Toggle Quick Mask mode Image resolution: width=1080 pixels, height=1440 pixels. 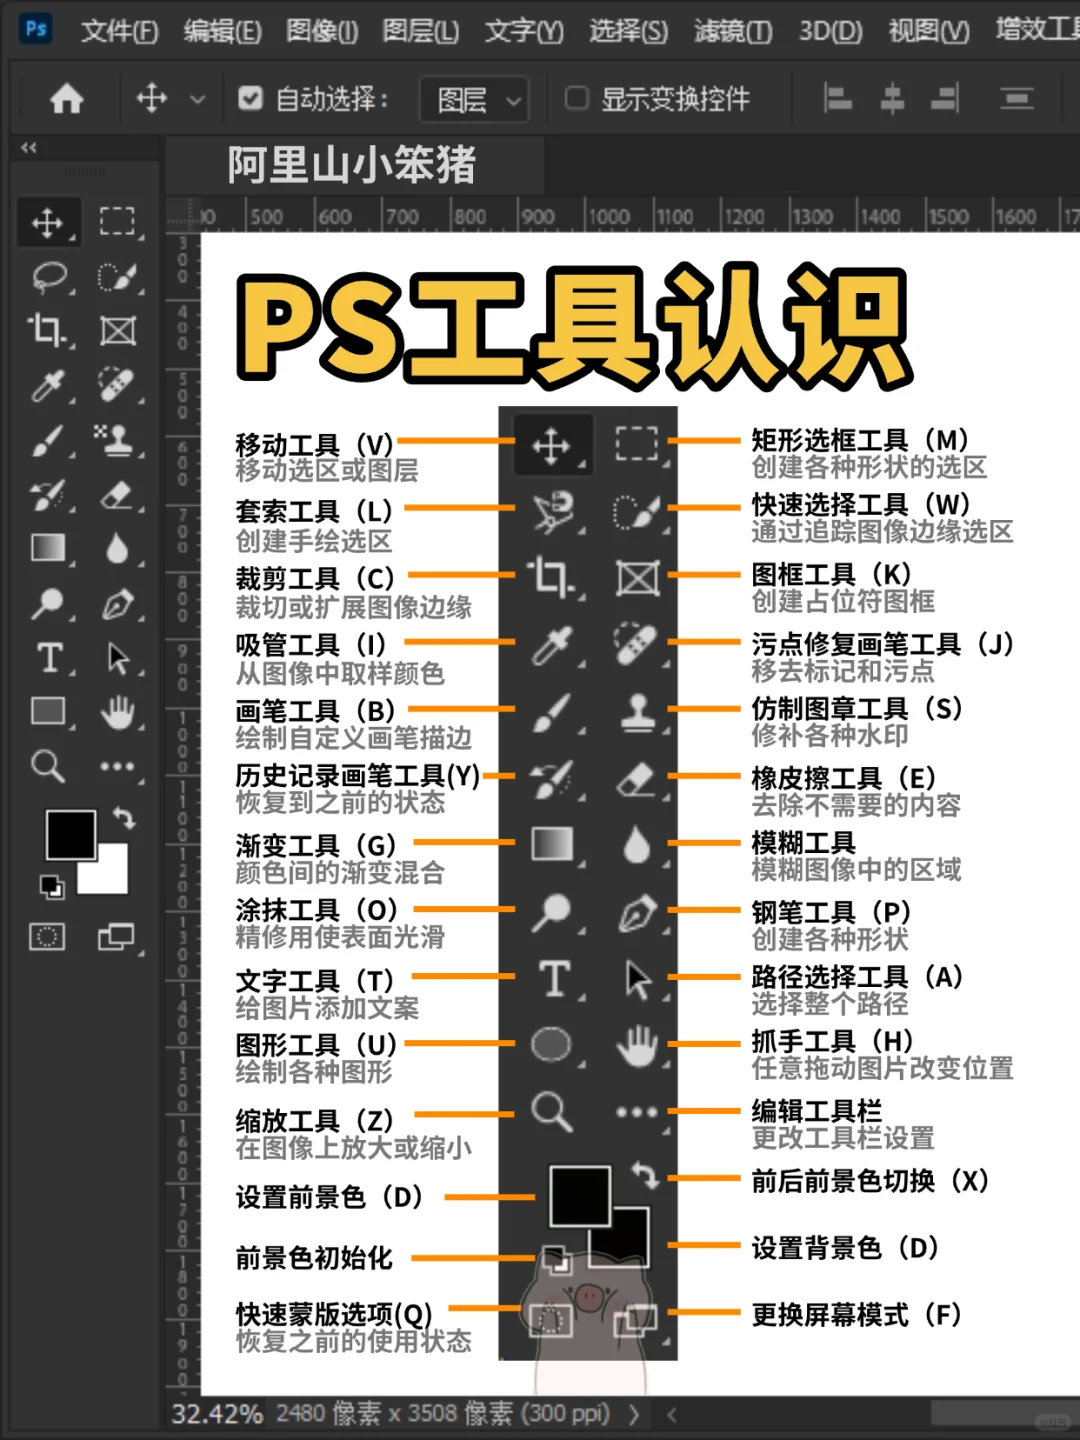point(46,938)
